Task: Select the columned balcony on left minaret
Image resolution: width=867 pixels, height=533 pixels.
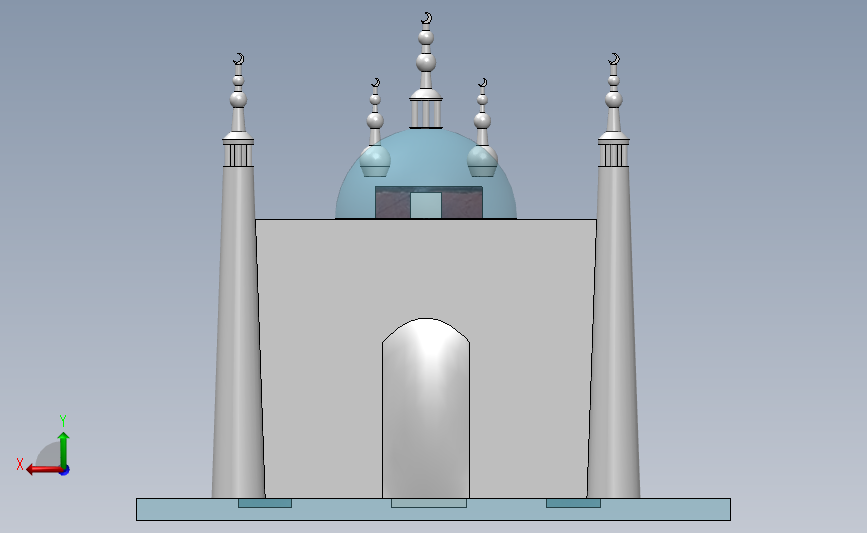Action: click(238, 153)
